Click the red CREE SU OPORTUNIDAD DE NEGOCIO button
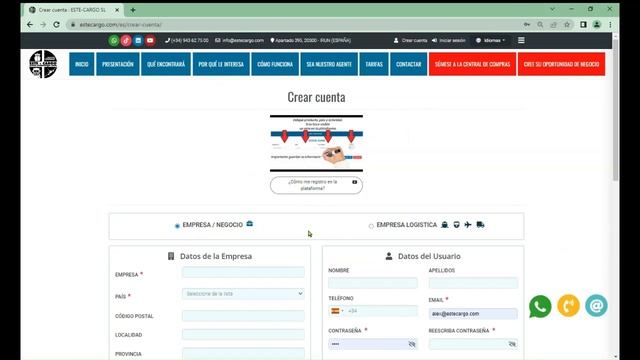 (561, 64)
